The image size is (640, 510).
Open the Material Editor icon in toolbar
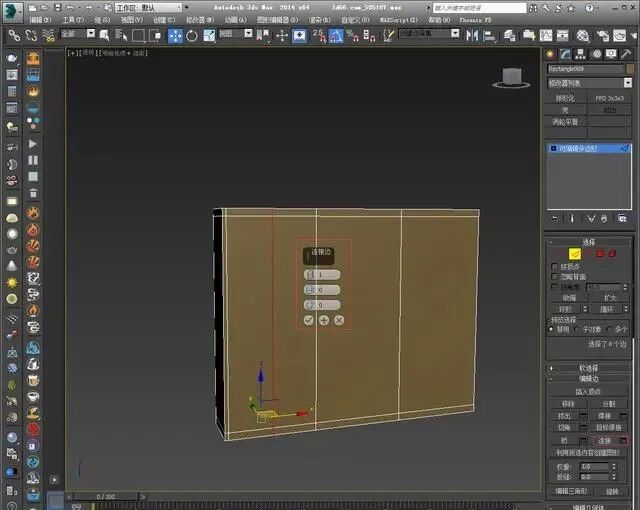[x=583, y=35]
